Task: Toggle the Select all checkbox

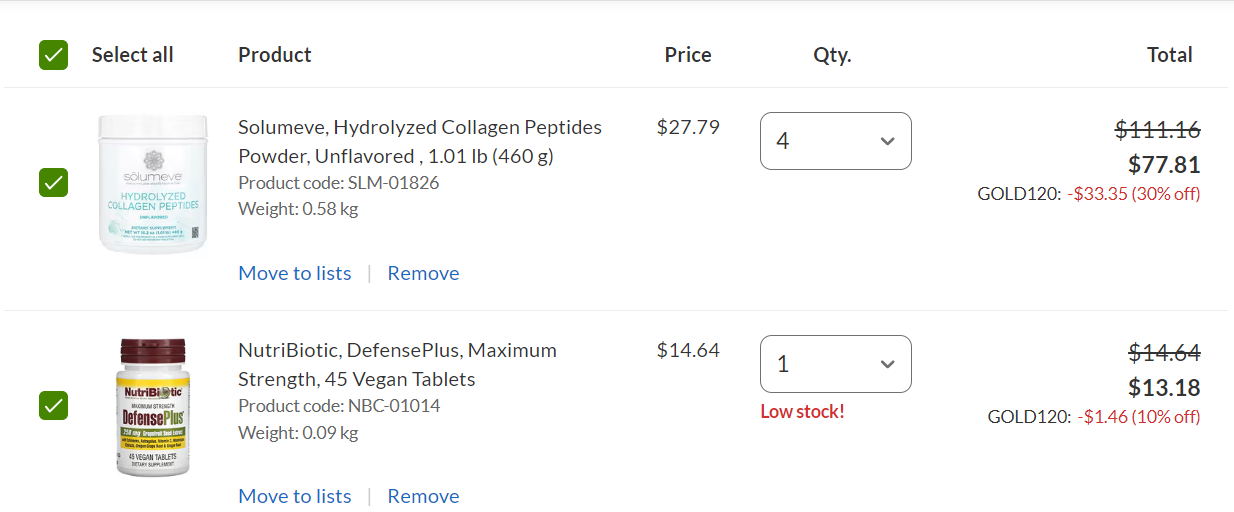Action: [54, 55]
